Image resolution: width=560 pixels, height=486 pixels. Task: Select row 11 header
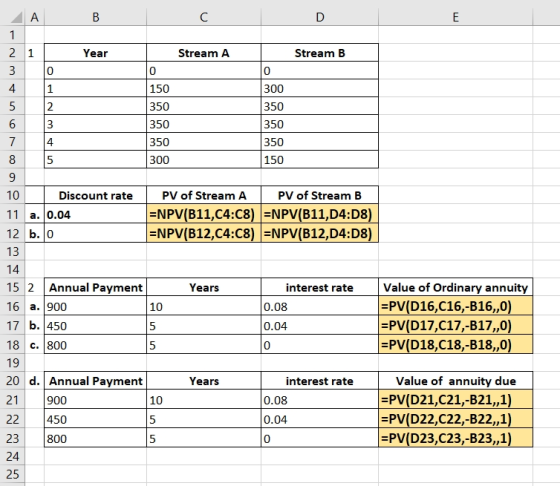pos(12,215)
